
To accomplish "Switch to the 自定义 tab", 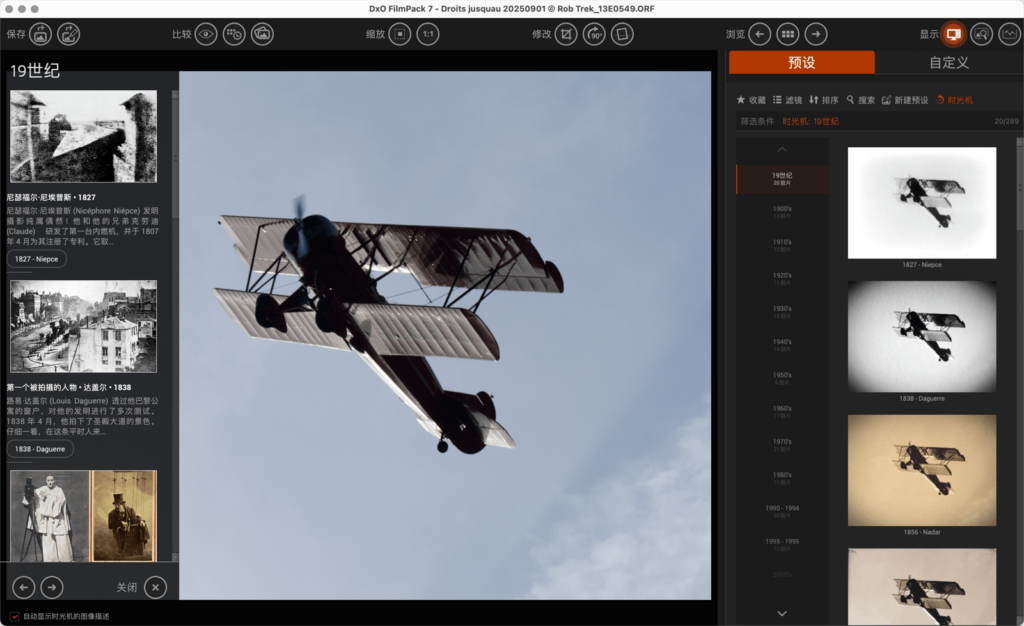I will click(949, 63).
